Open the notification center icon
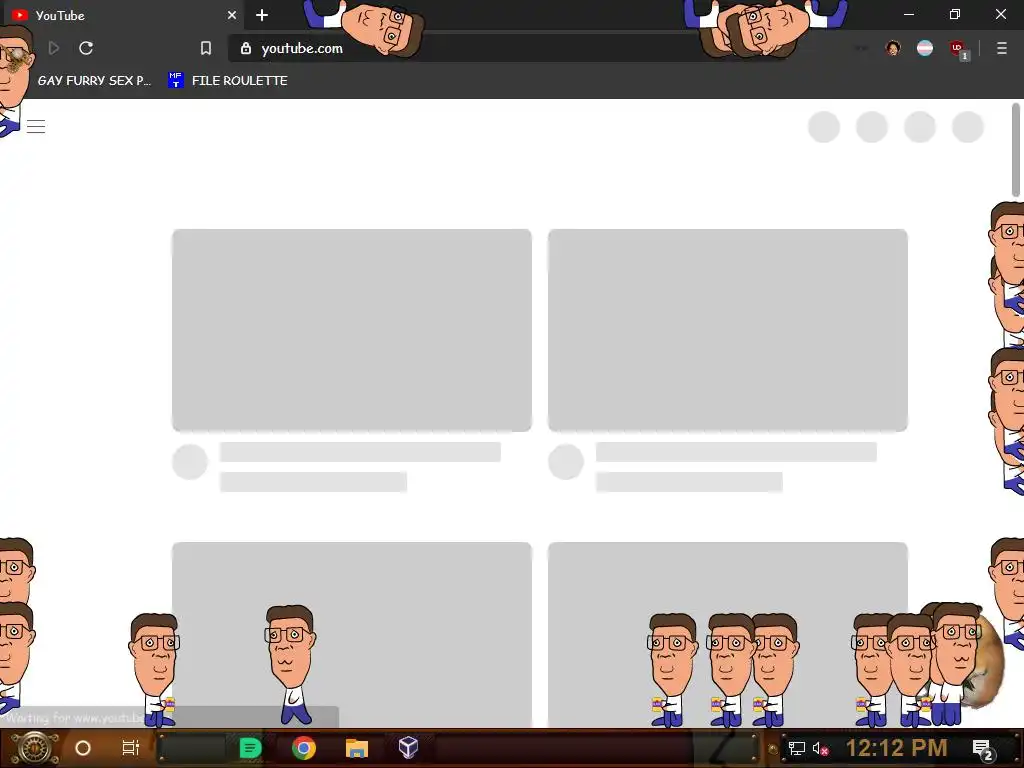The height and width of the screenshot is (768, 1024). pyautogui.click(x=984, y=750)
